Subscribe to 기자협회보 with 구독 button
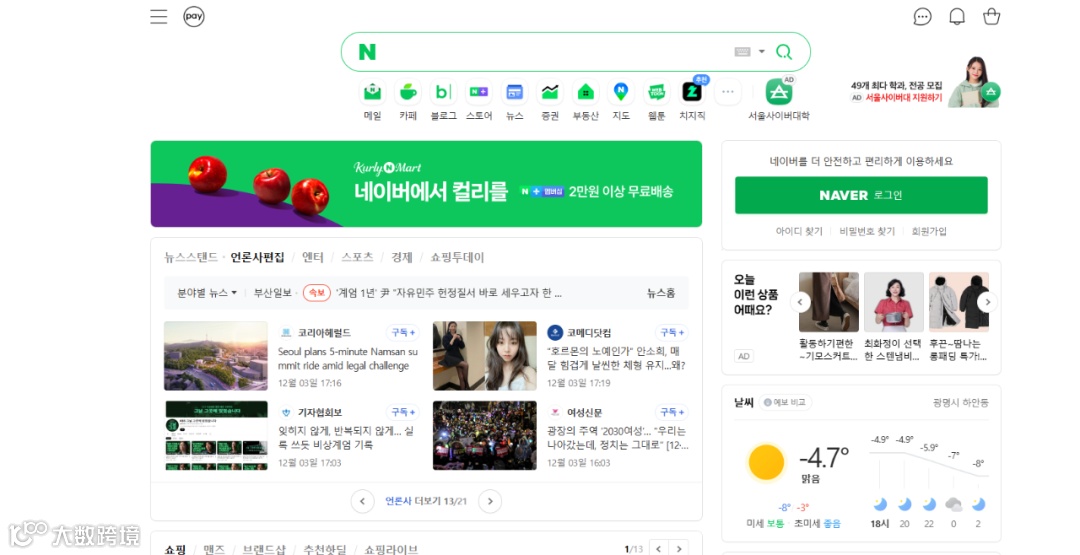Viewport: 1080px width, 555px height. coord(403,412)
